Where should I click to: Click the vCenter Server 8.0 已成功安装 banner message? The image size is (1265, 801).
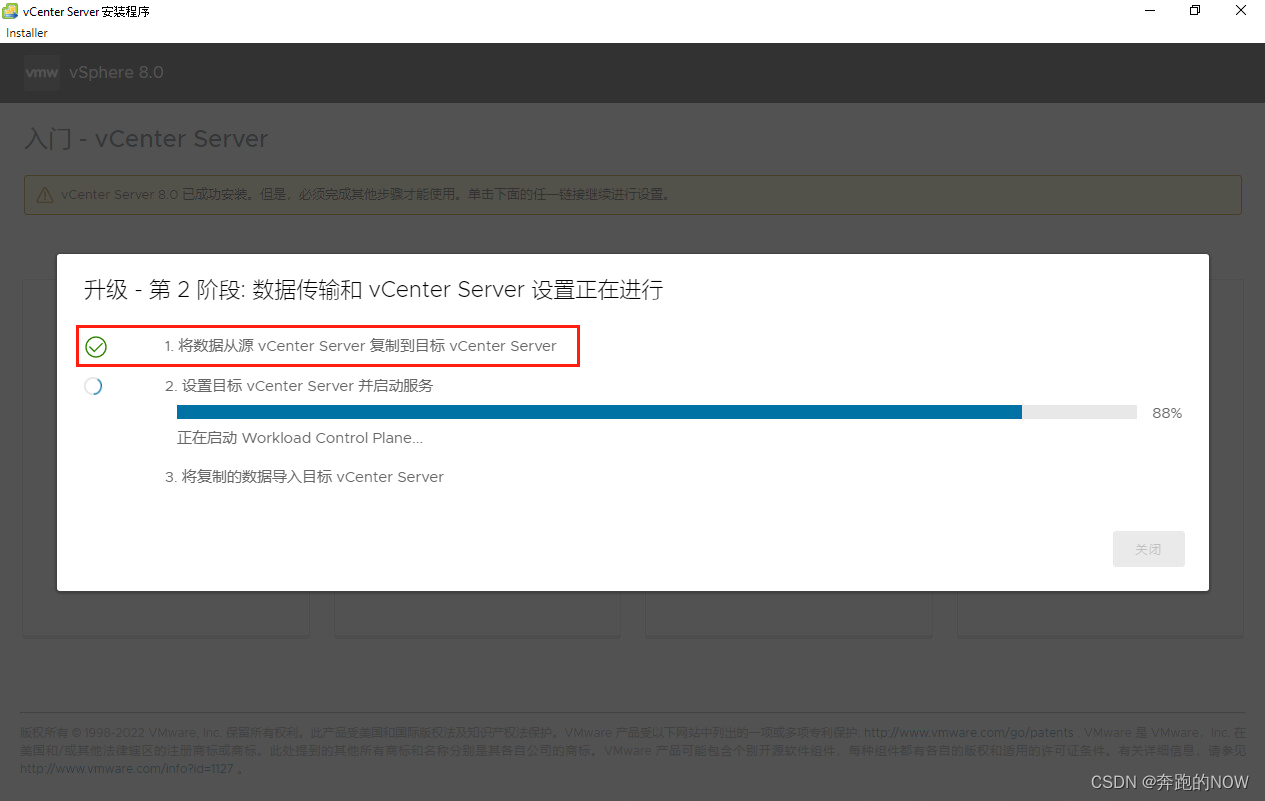365,195
